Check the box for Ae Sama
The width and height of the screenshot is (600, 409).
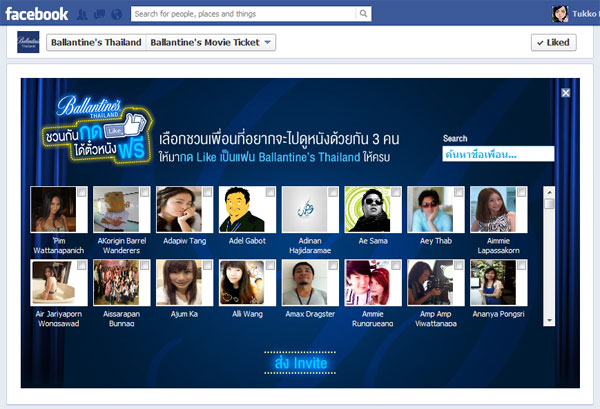point(395,192)
